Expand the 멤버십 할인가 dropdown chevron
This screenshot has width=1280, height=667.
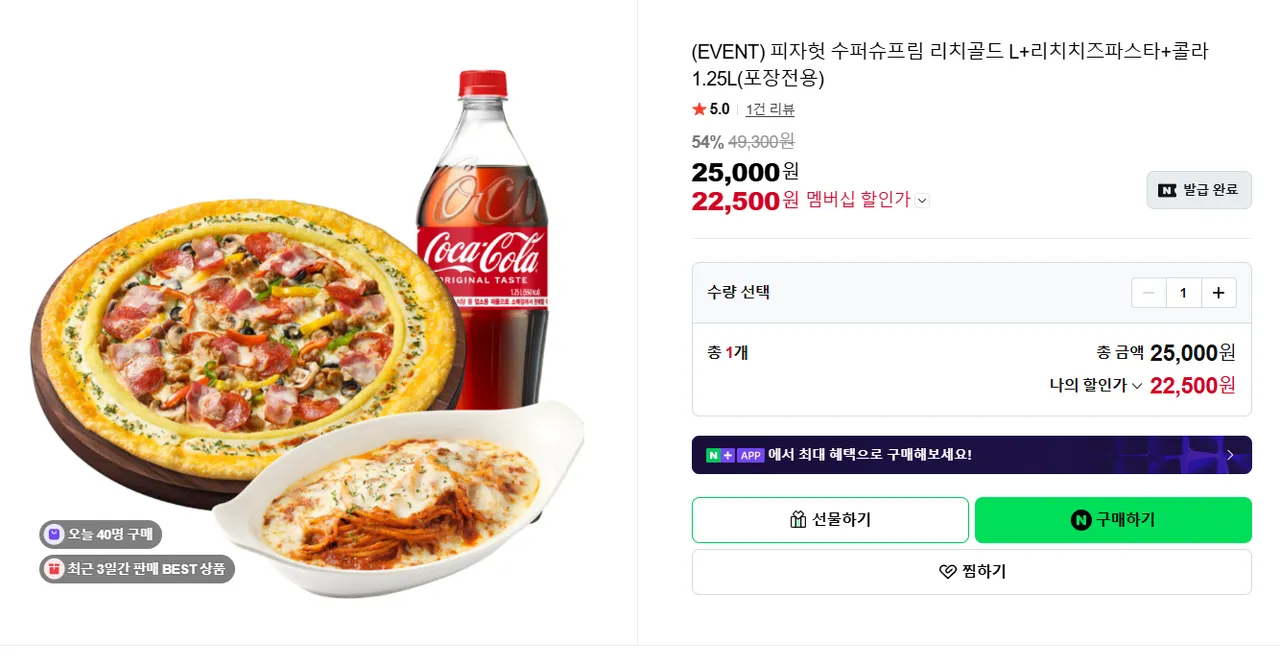click(x=922, y=200)
